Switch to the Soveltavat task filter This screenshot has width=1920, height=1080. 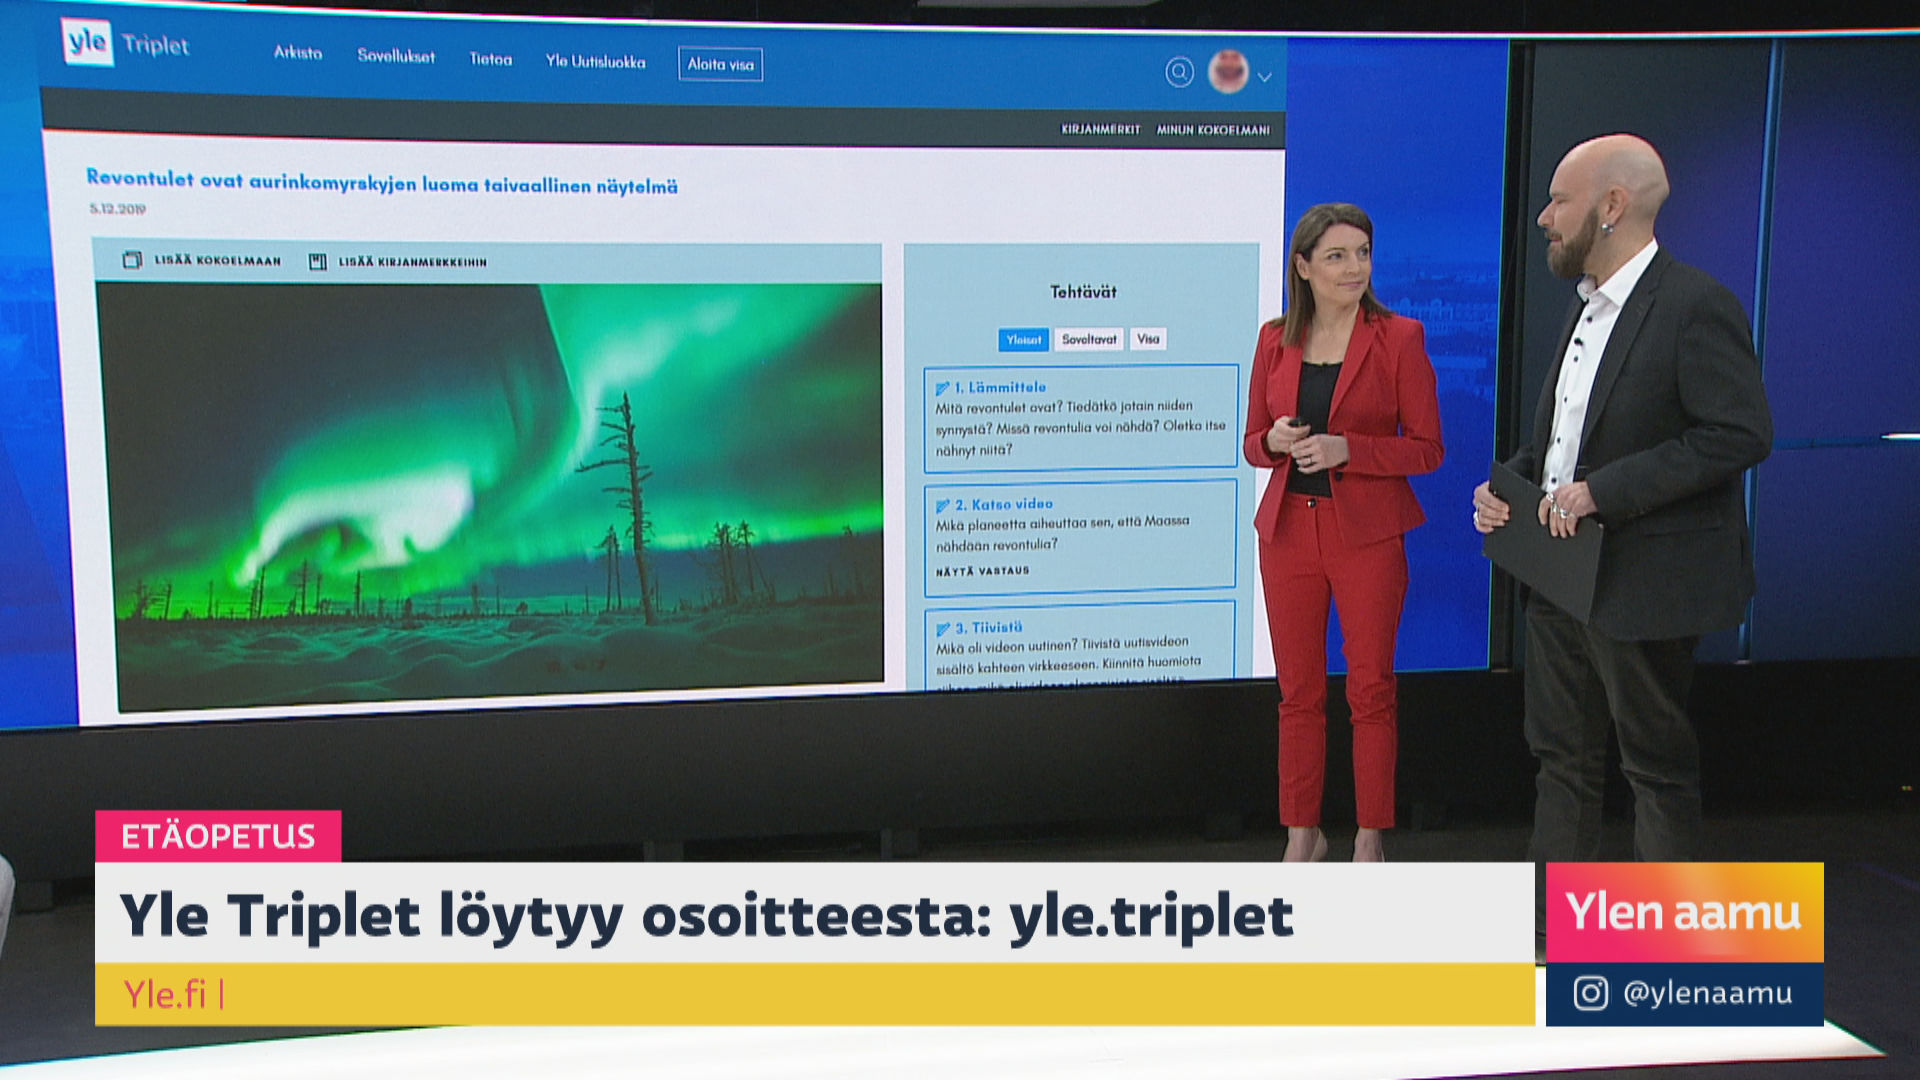pos(1089,340)
